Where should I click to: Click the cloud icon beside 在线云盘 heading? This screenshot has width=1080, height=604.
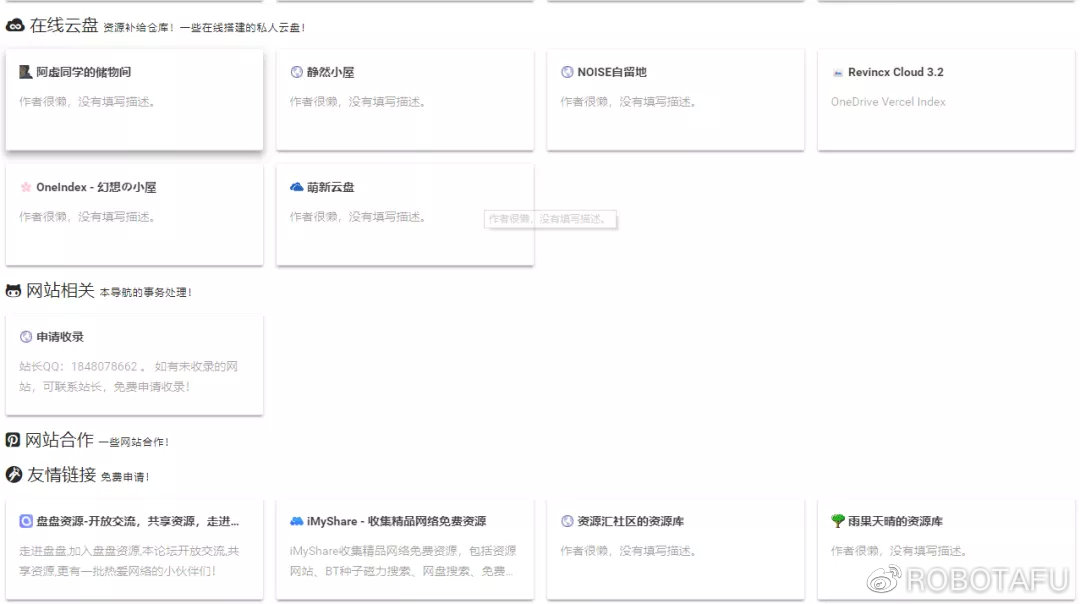[14, 26]
